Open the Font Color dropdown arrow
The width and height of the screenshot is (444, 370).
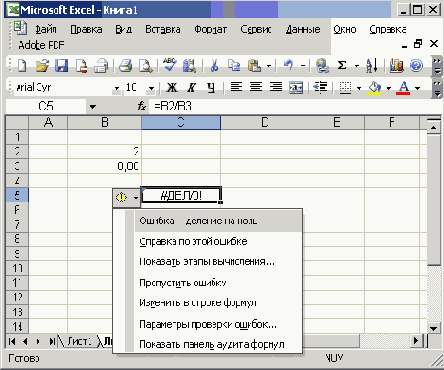point(417,88)
